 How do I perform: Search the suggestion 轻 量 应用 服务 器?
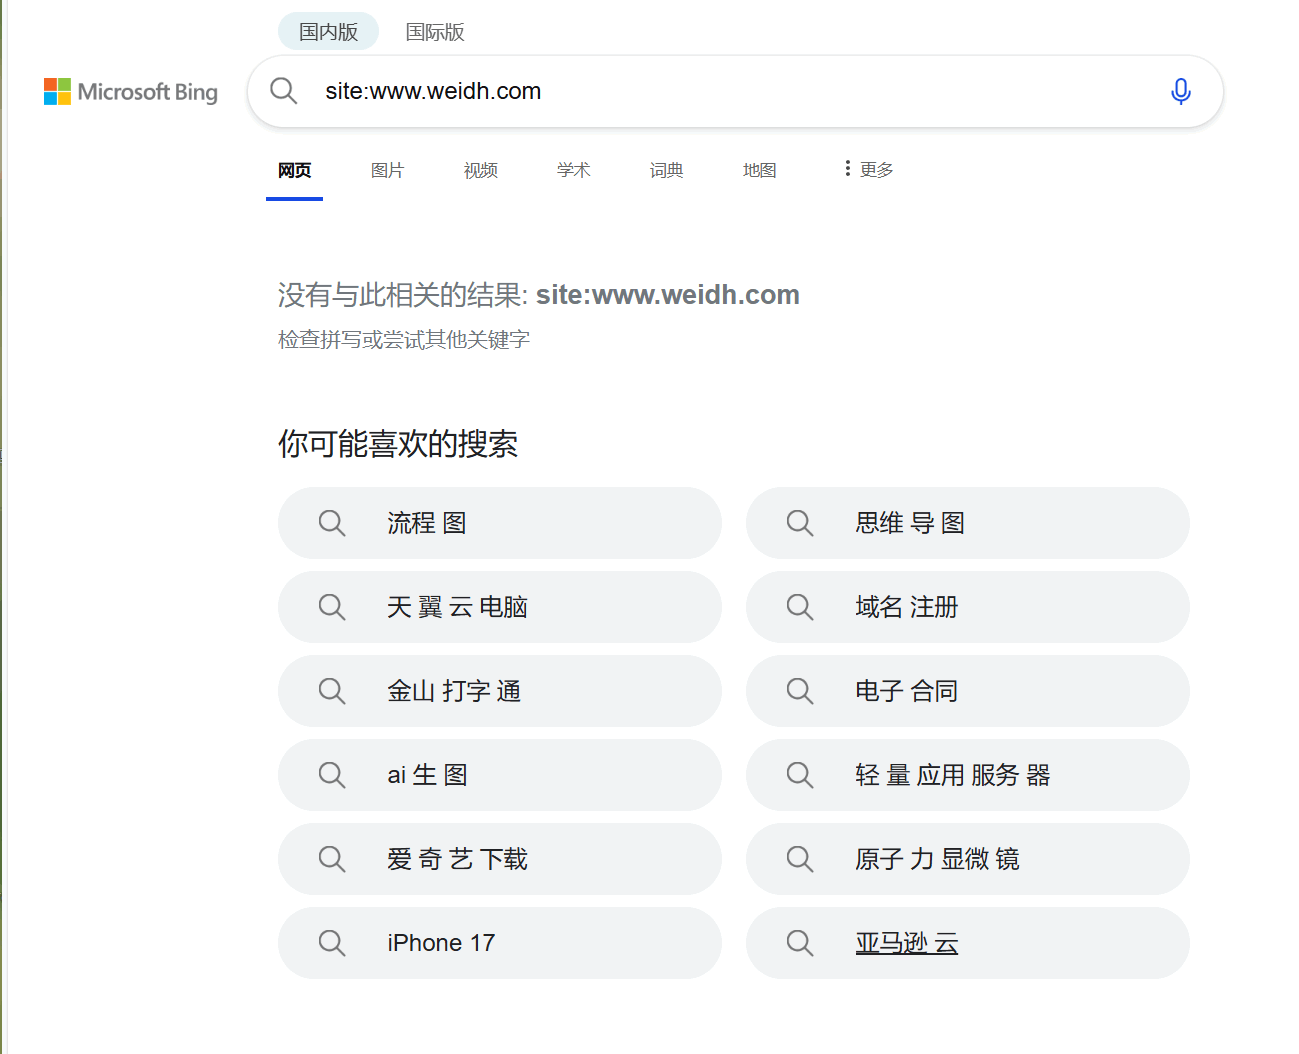(968, 775)
